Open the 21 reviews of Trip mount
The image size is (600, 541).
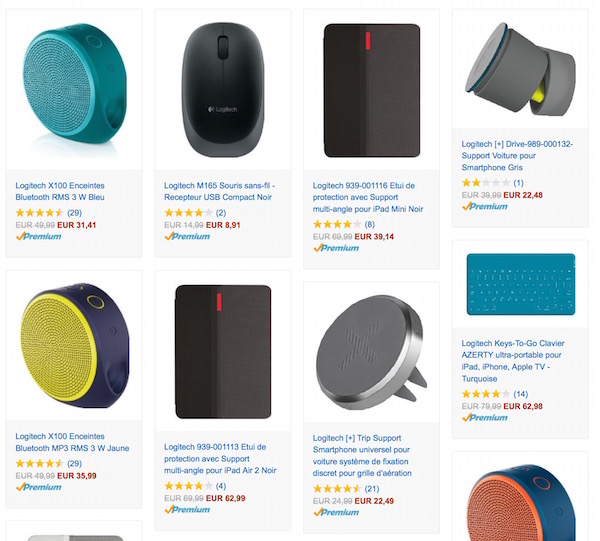tap(372, 489)
